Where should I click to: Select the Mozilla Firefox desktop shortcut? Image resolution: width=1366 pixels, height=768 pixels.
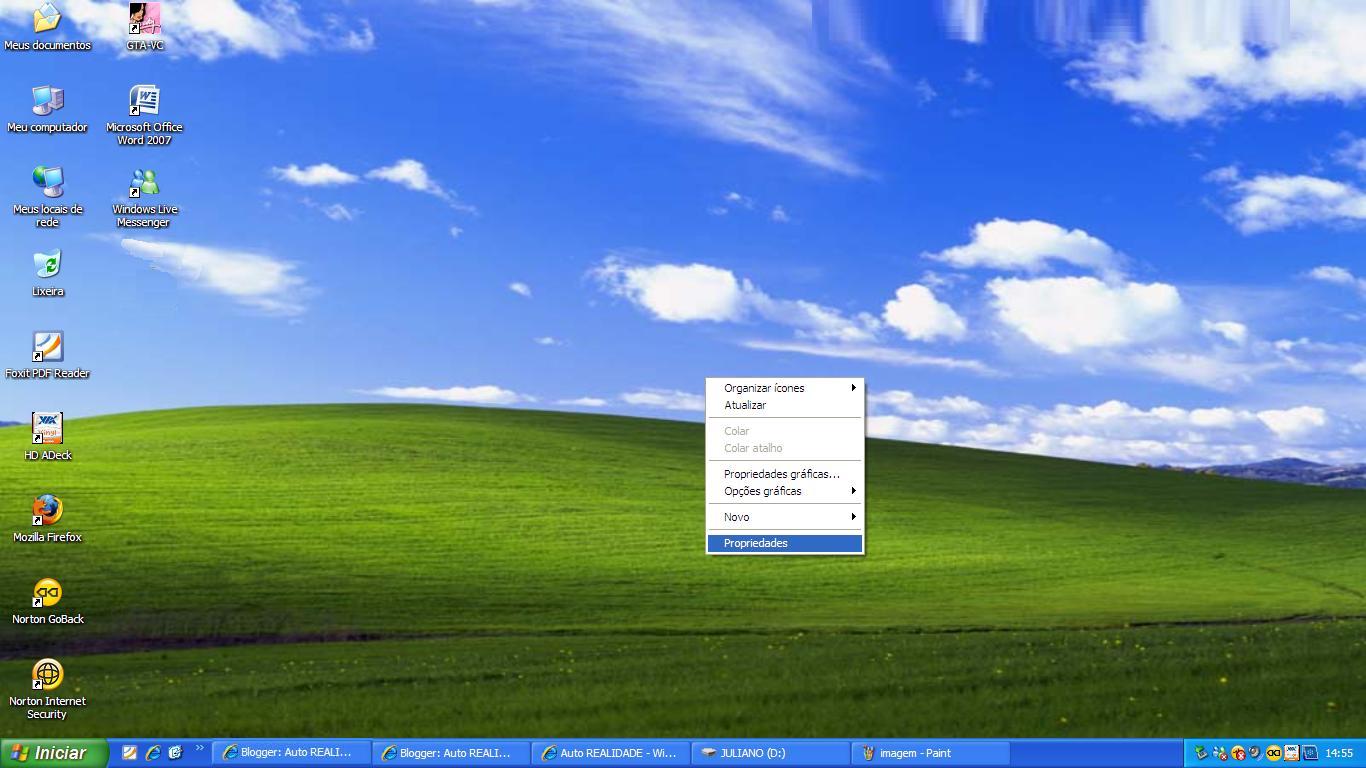click(47, 518)
